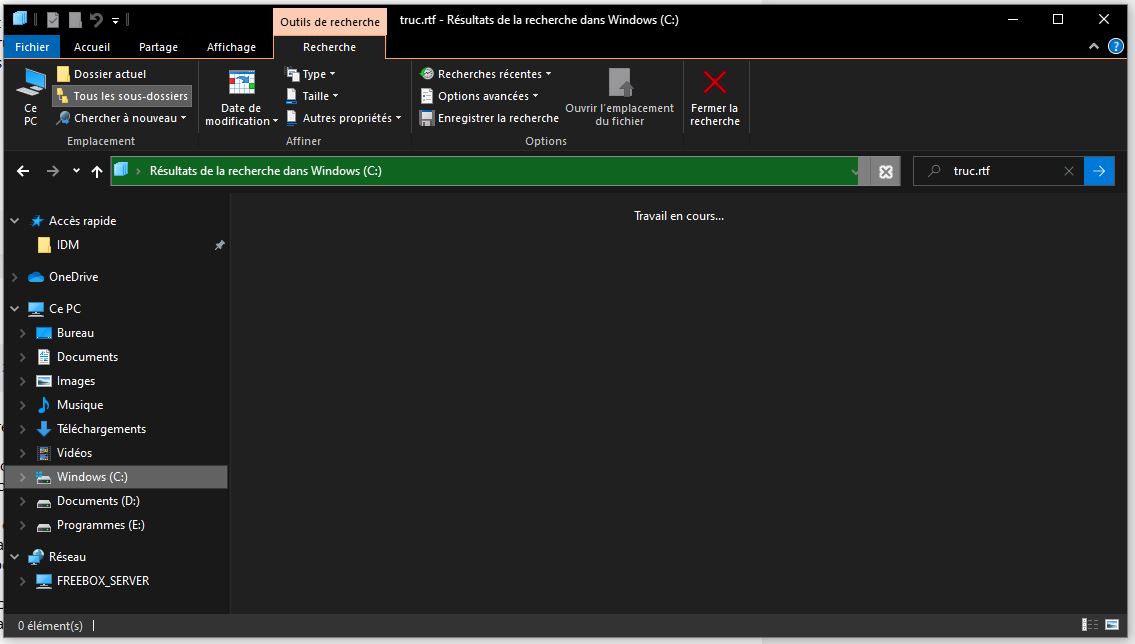The image size is (1135, 644).
Task: Stop the search with address bar X
Action: 885,171
